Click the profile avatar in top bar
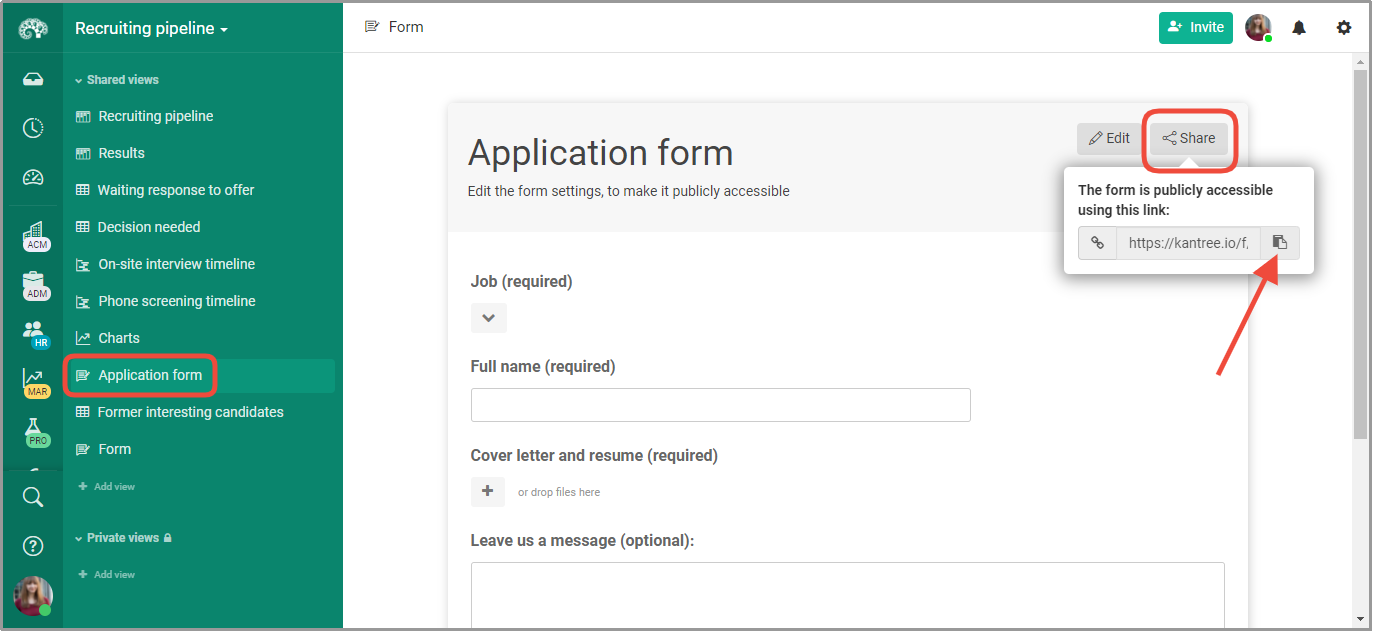The height and width of the screenshot is (632, 1373). pyautogui.click(x=1259, y=28)
